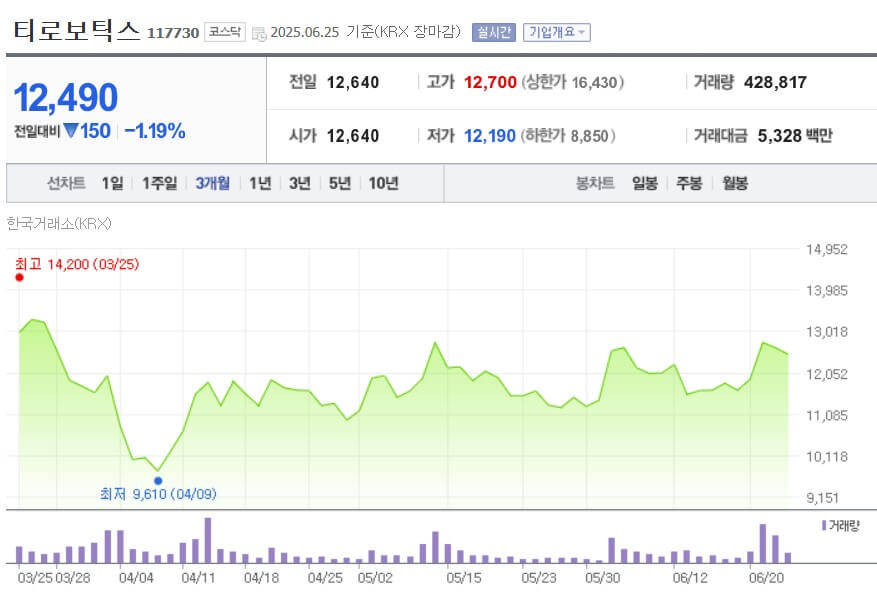Click the 9,151 price axis label
This screenshot has width=877, height=594.
[823, 498]
